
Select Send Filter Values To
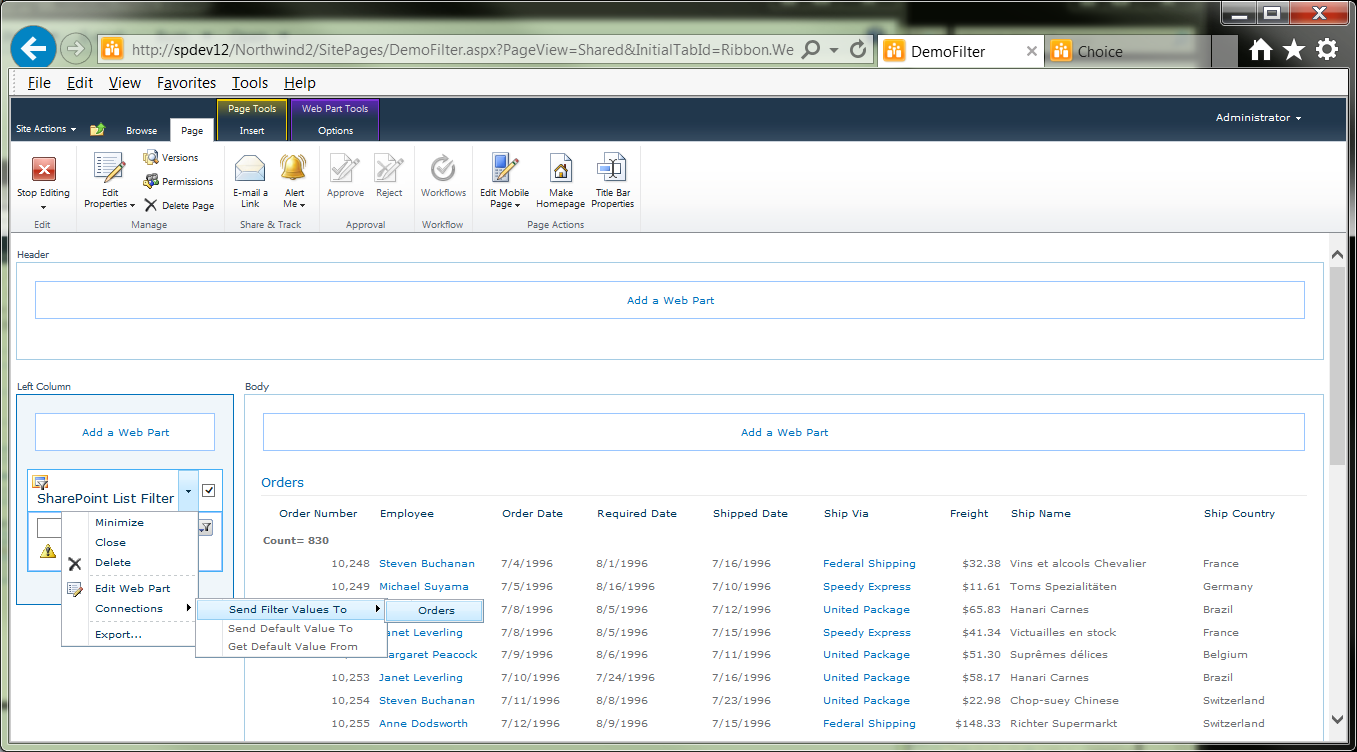click(290, 609)
